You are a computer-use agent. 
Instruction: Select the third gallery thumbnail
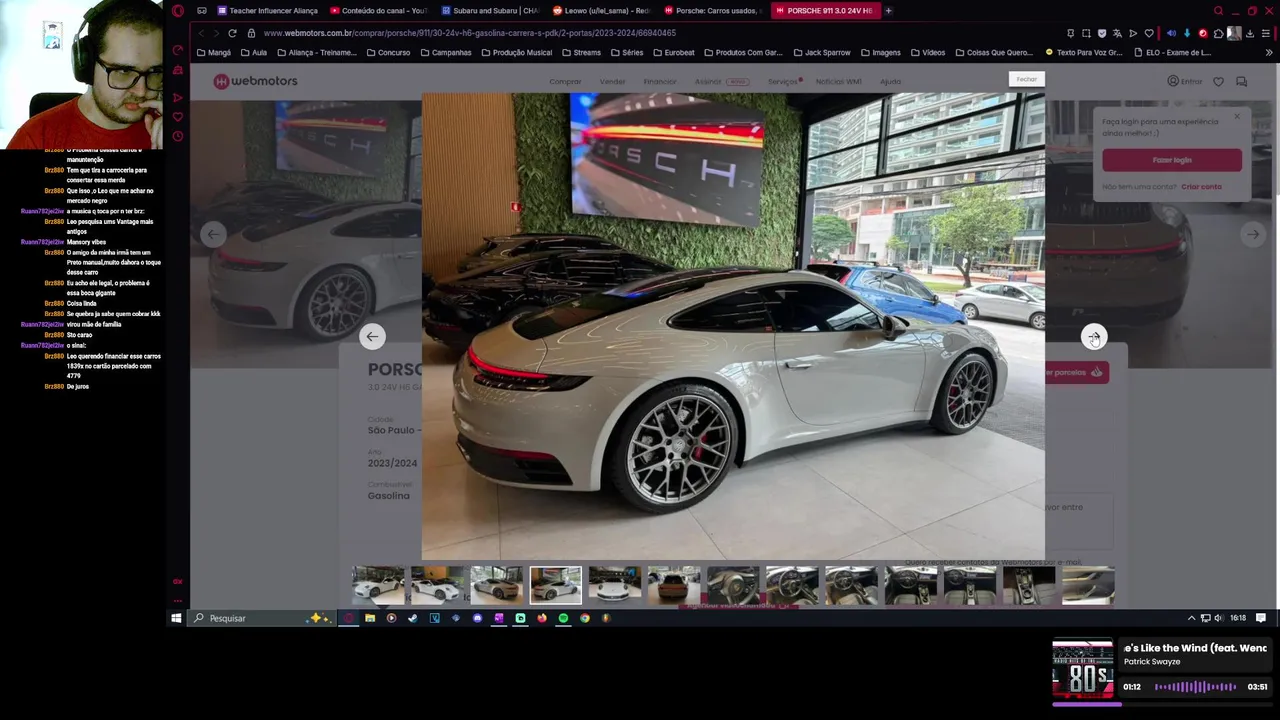click(496, 585)
